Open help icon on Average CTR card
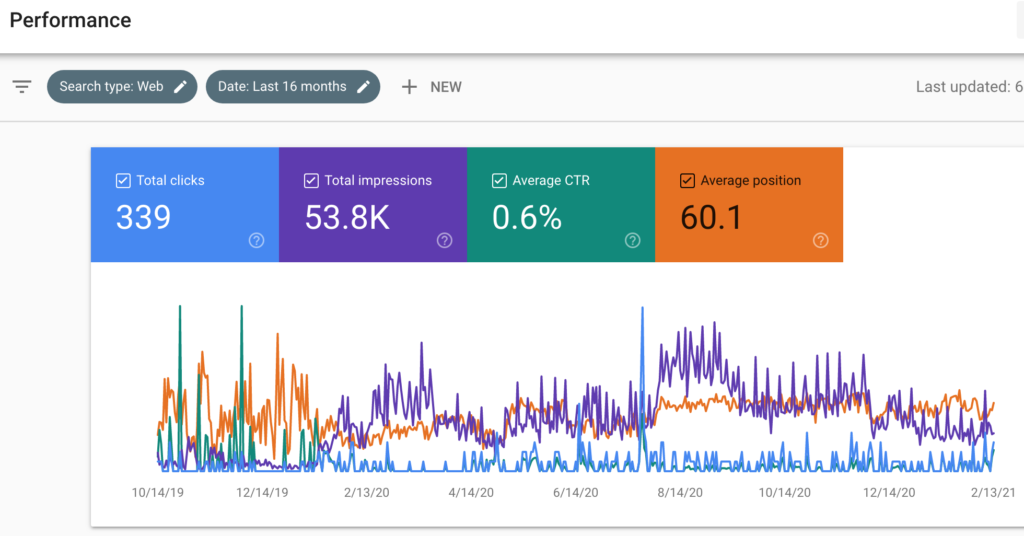 tap(633, 240)
